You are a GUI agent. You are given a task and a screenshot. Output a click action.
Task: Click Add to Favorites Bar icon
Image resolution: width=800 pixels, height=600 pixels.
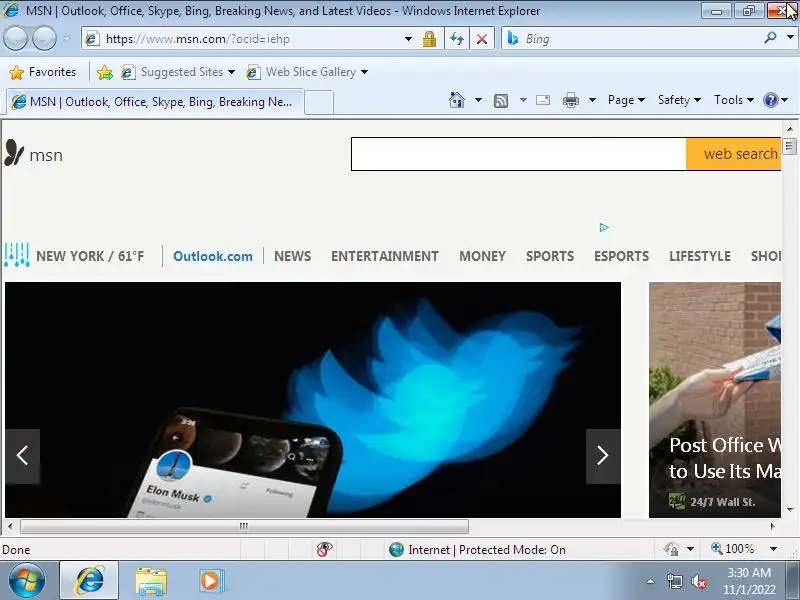pyautogui.click(x=105, y=72)
